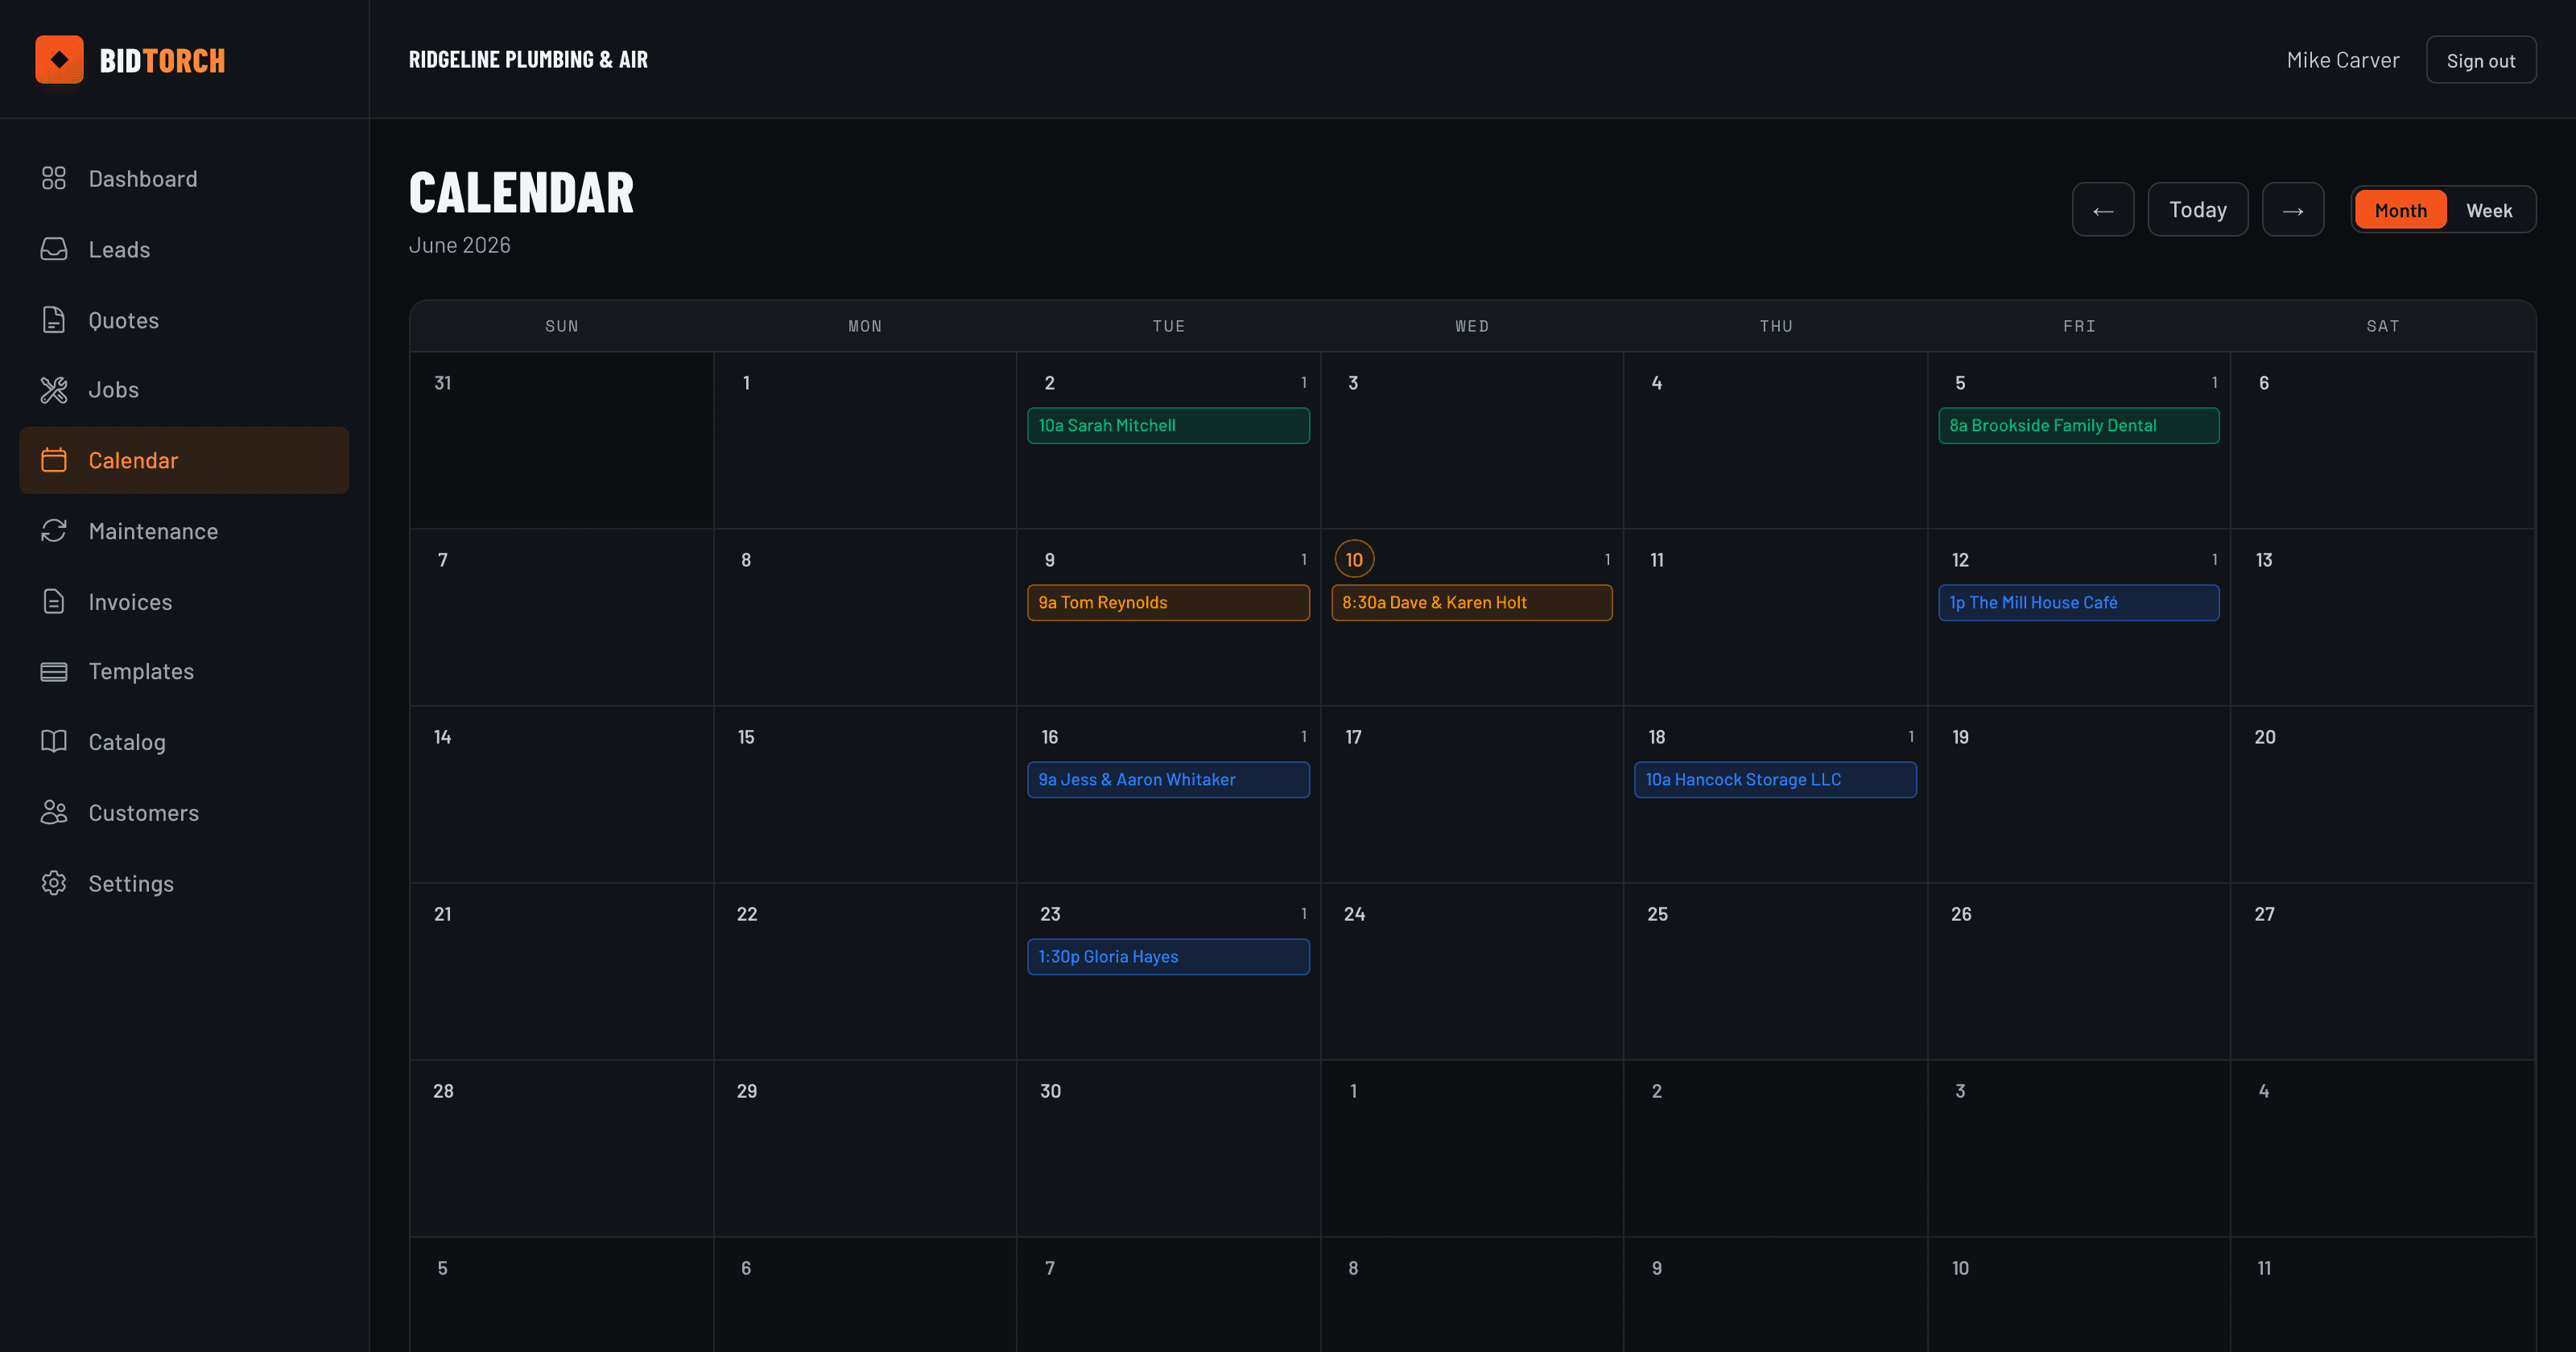Click the event count badge on day 18
This screenshot has height=1352, width=2576.
(1911, 737)
